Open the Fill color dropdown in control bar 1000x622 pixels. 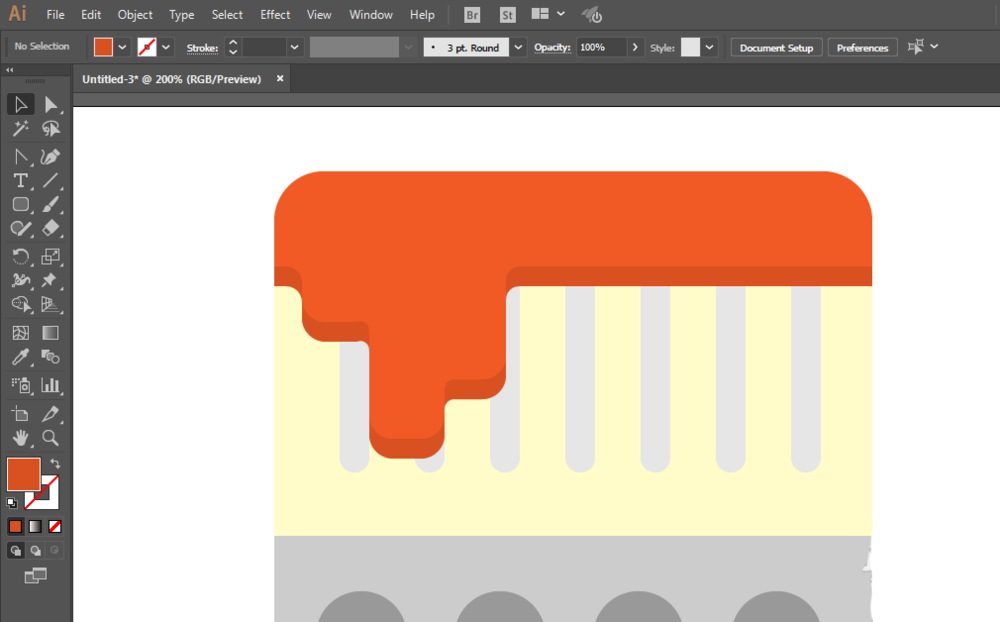click(x=122, y=47)
